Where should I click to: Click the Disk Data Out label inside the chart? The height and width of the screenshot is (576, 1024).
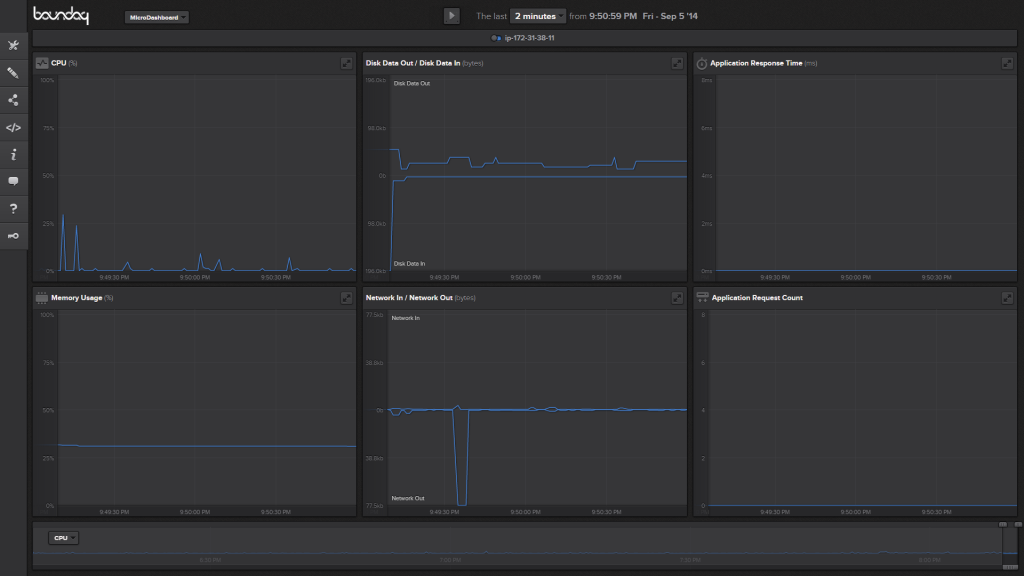pyautogui.click(x=411, y=84)
